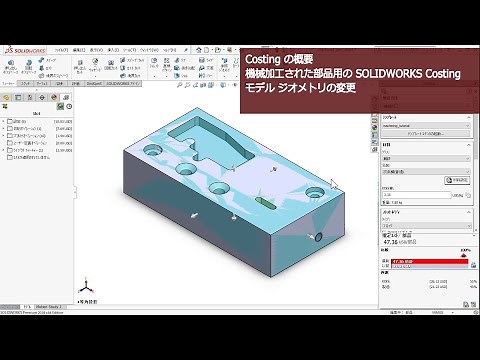Expand the library feature folder (1.00 USD)
This screenshot has width=480, height=360.
tap(3, 150)
